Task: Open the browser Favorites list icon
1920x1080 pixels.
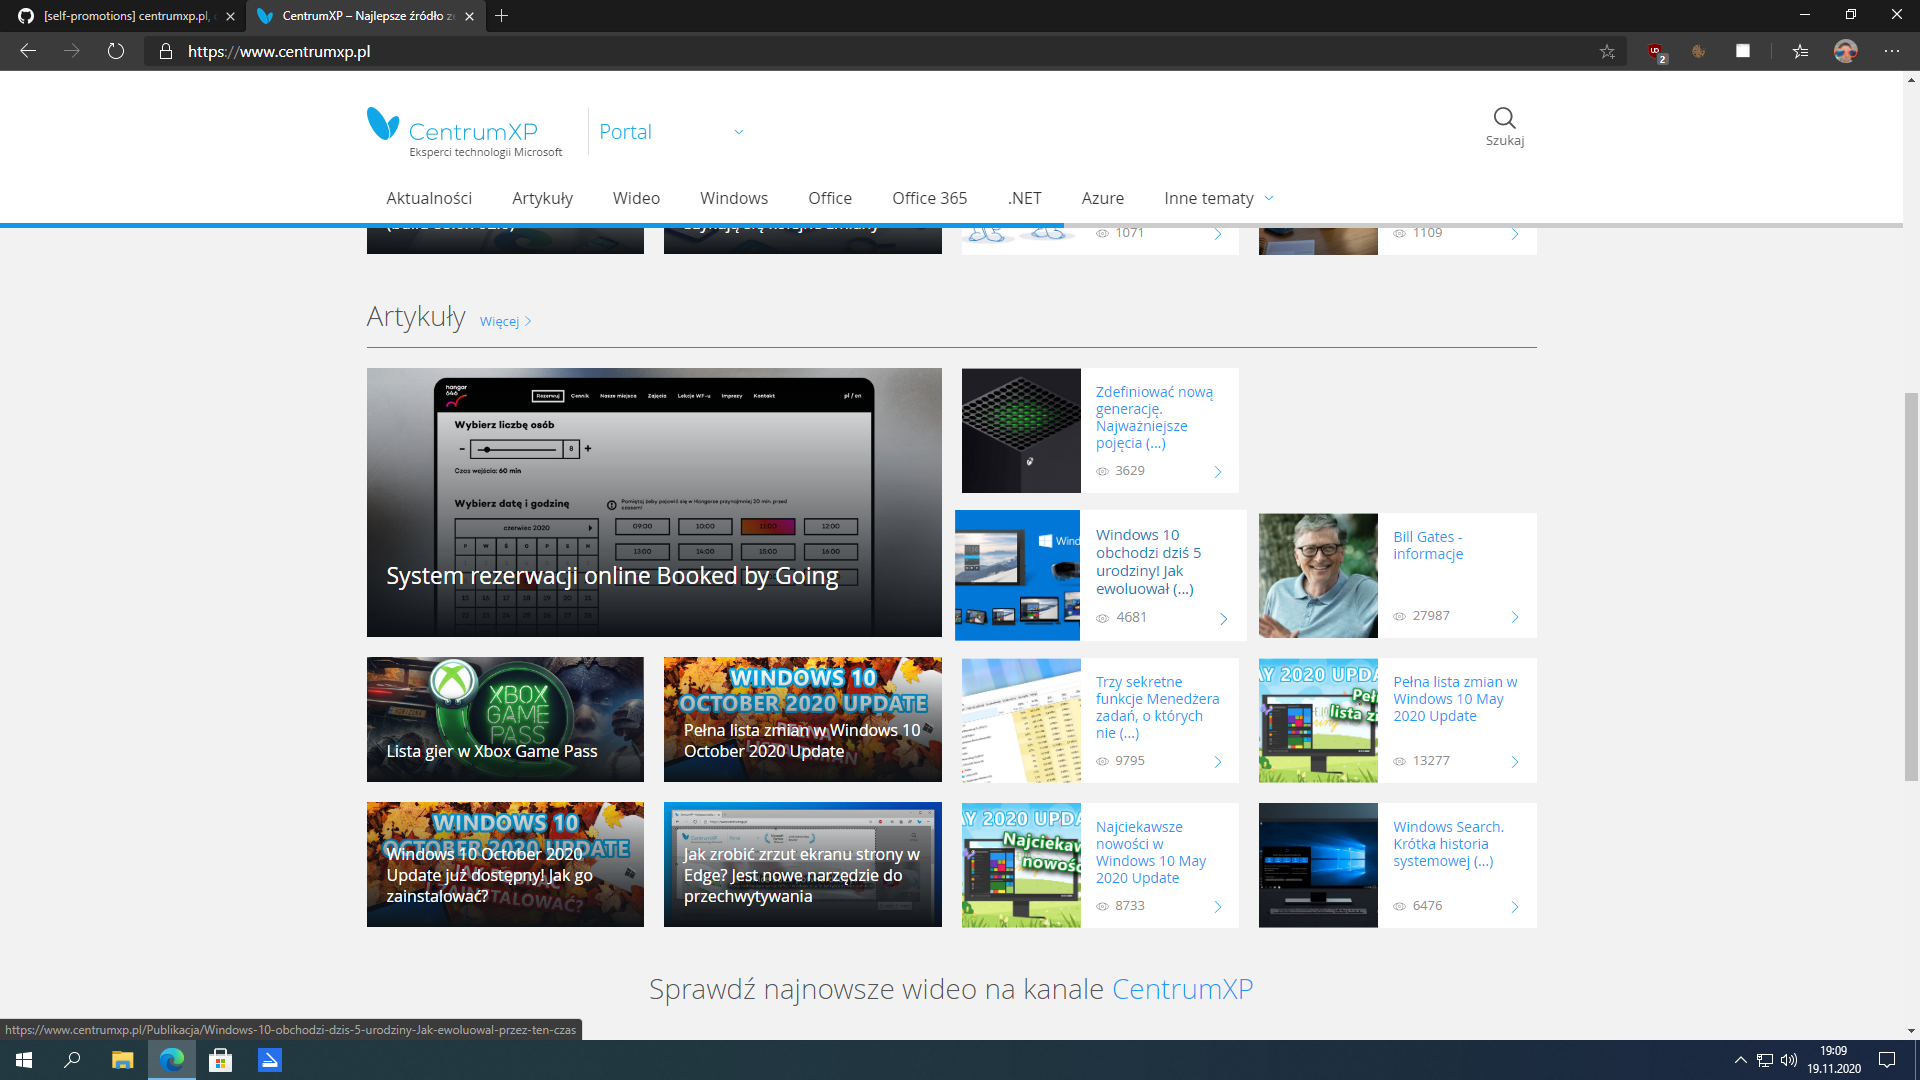Action: point(1800,51)
